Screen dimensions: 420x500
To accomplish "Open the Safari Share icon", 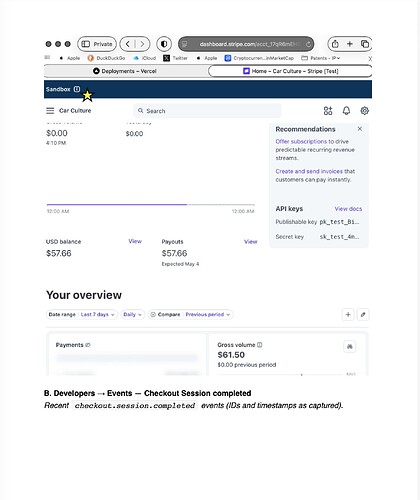I will click(x=335, y=44).
